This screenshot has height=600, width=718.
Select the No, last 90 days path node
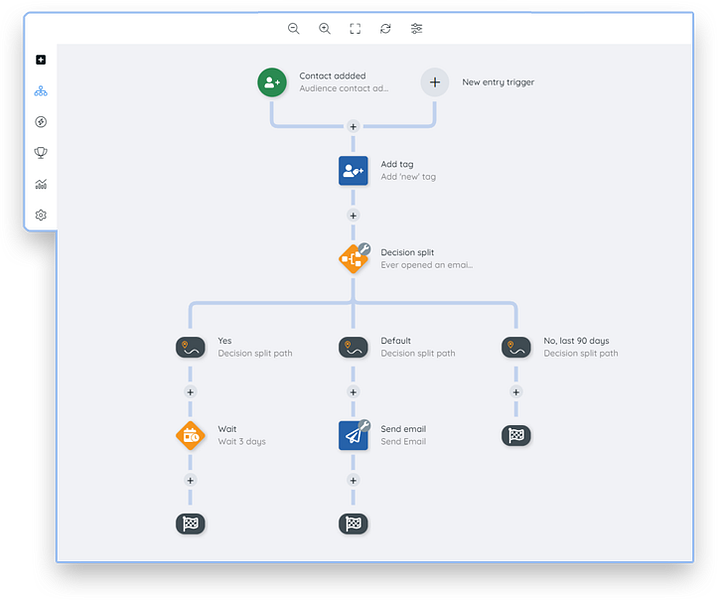516,348
